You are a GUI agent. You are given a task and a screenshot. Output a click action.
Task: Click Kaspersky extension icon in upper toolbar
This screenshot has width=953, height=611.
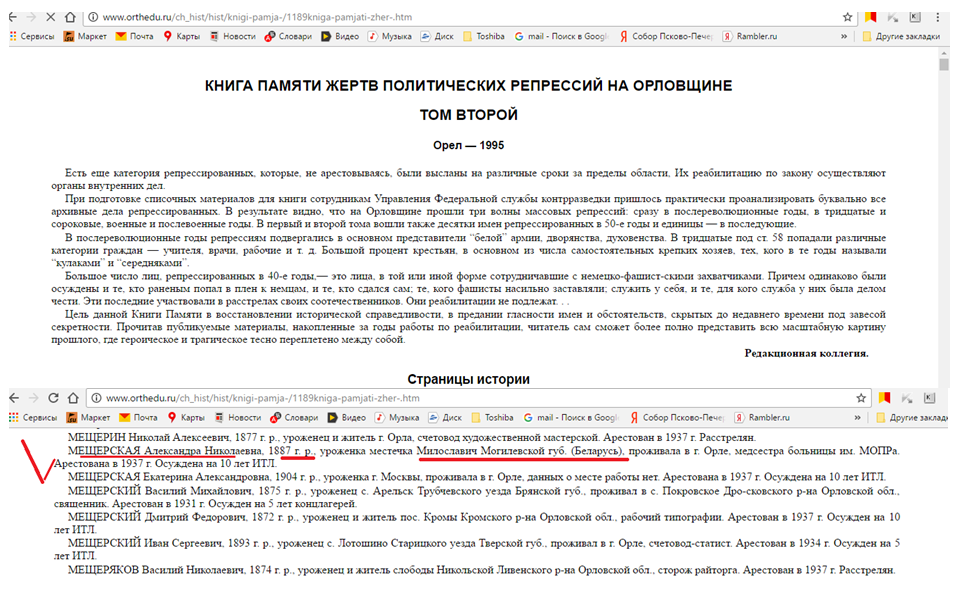(915, 17)
